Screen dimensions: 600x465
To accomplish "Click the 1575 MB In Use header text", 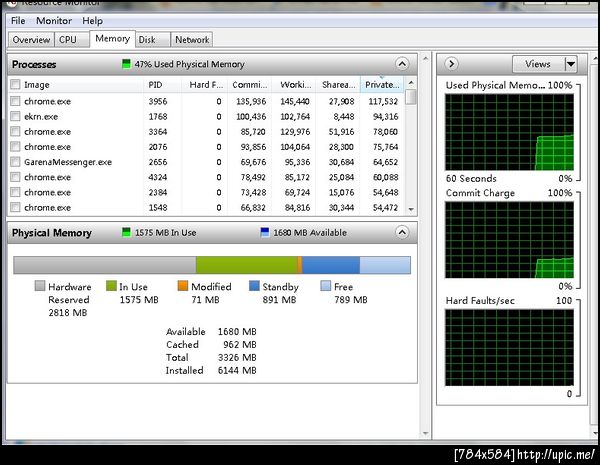I will coord(165,232).
